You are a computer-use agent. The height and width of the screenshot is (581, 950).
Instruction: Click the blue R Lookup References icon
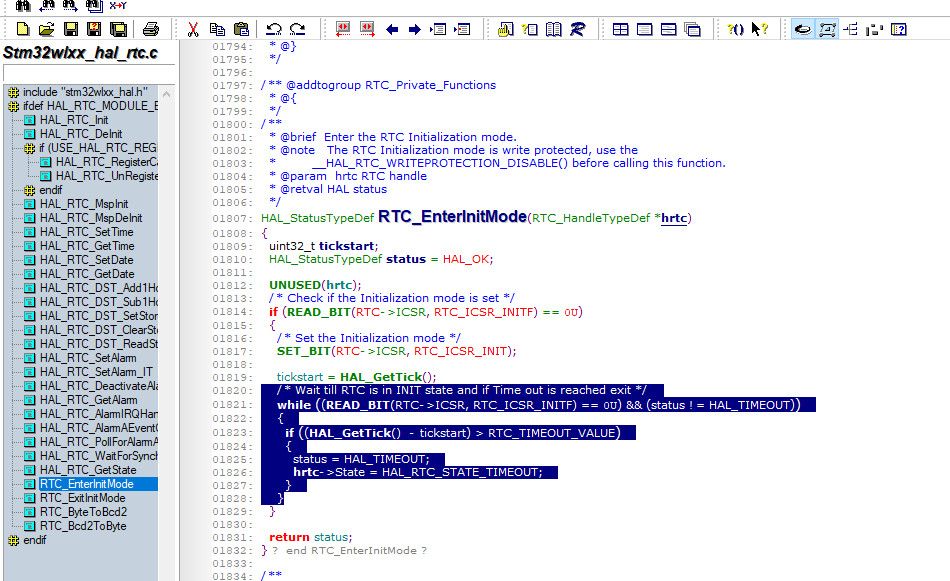[x=577, y=29]
